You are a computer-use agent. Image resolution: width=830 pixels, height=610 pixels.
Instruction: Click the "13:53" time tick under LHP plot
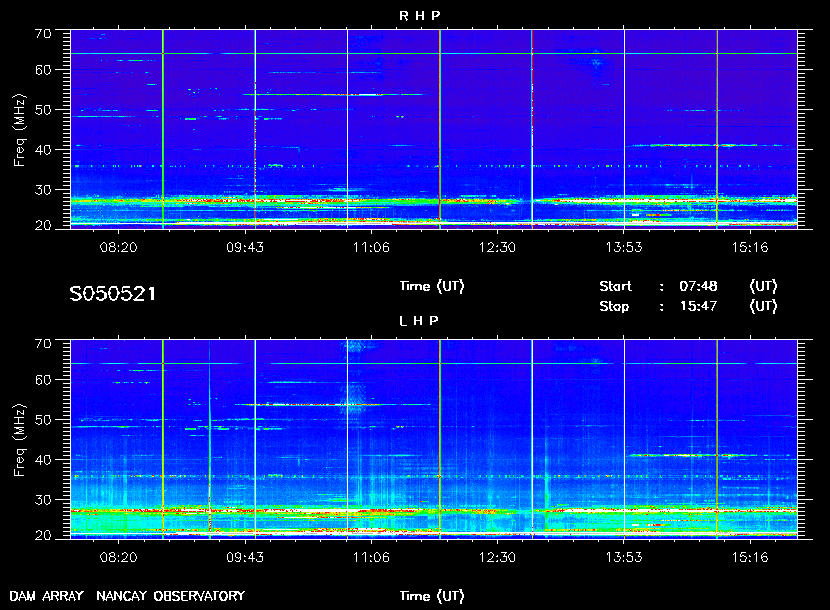coord(624,557)
